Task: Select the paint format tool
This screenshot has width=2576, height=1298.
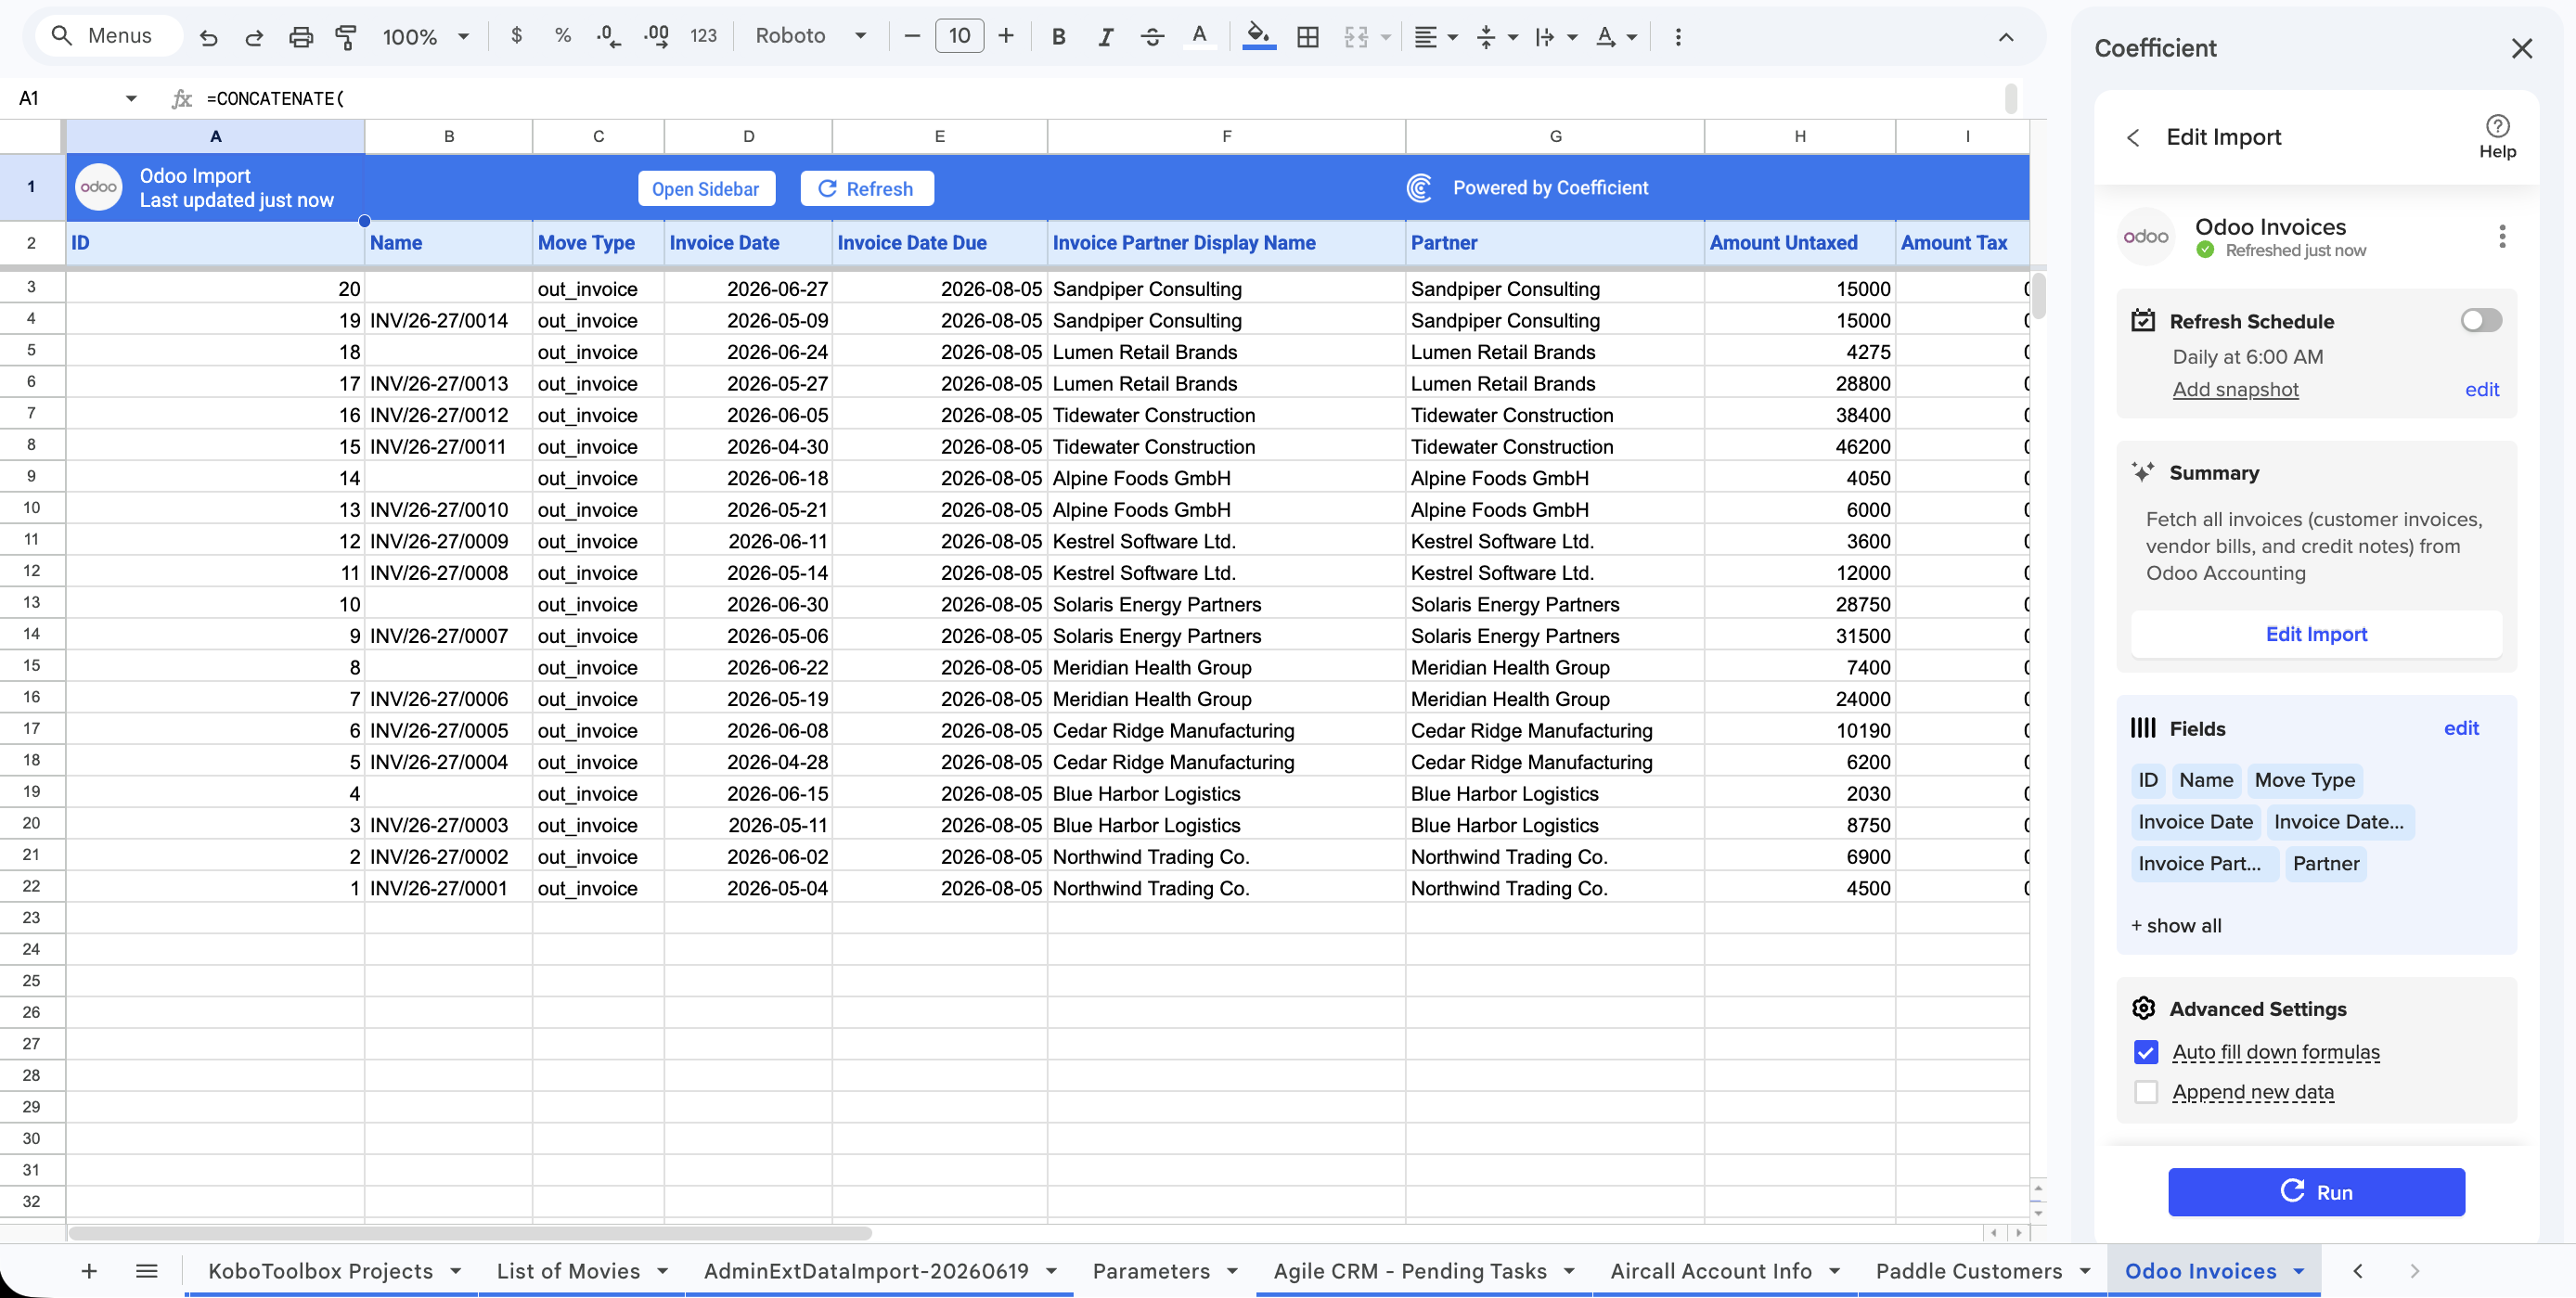Action: (x=346, y=37)
